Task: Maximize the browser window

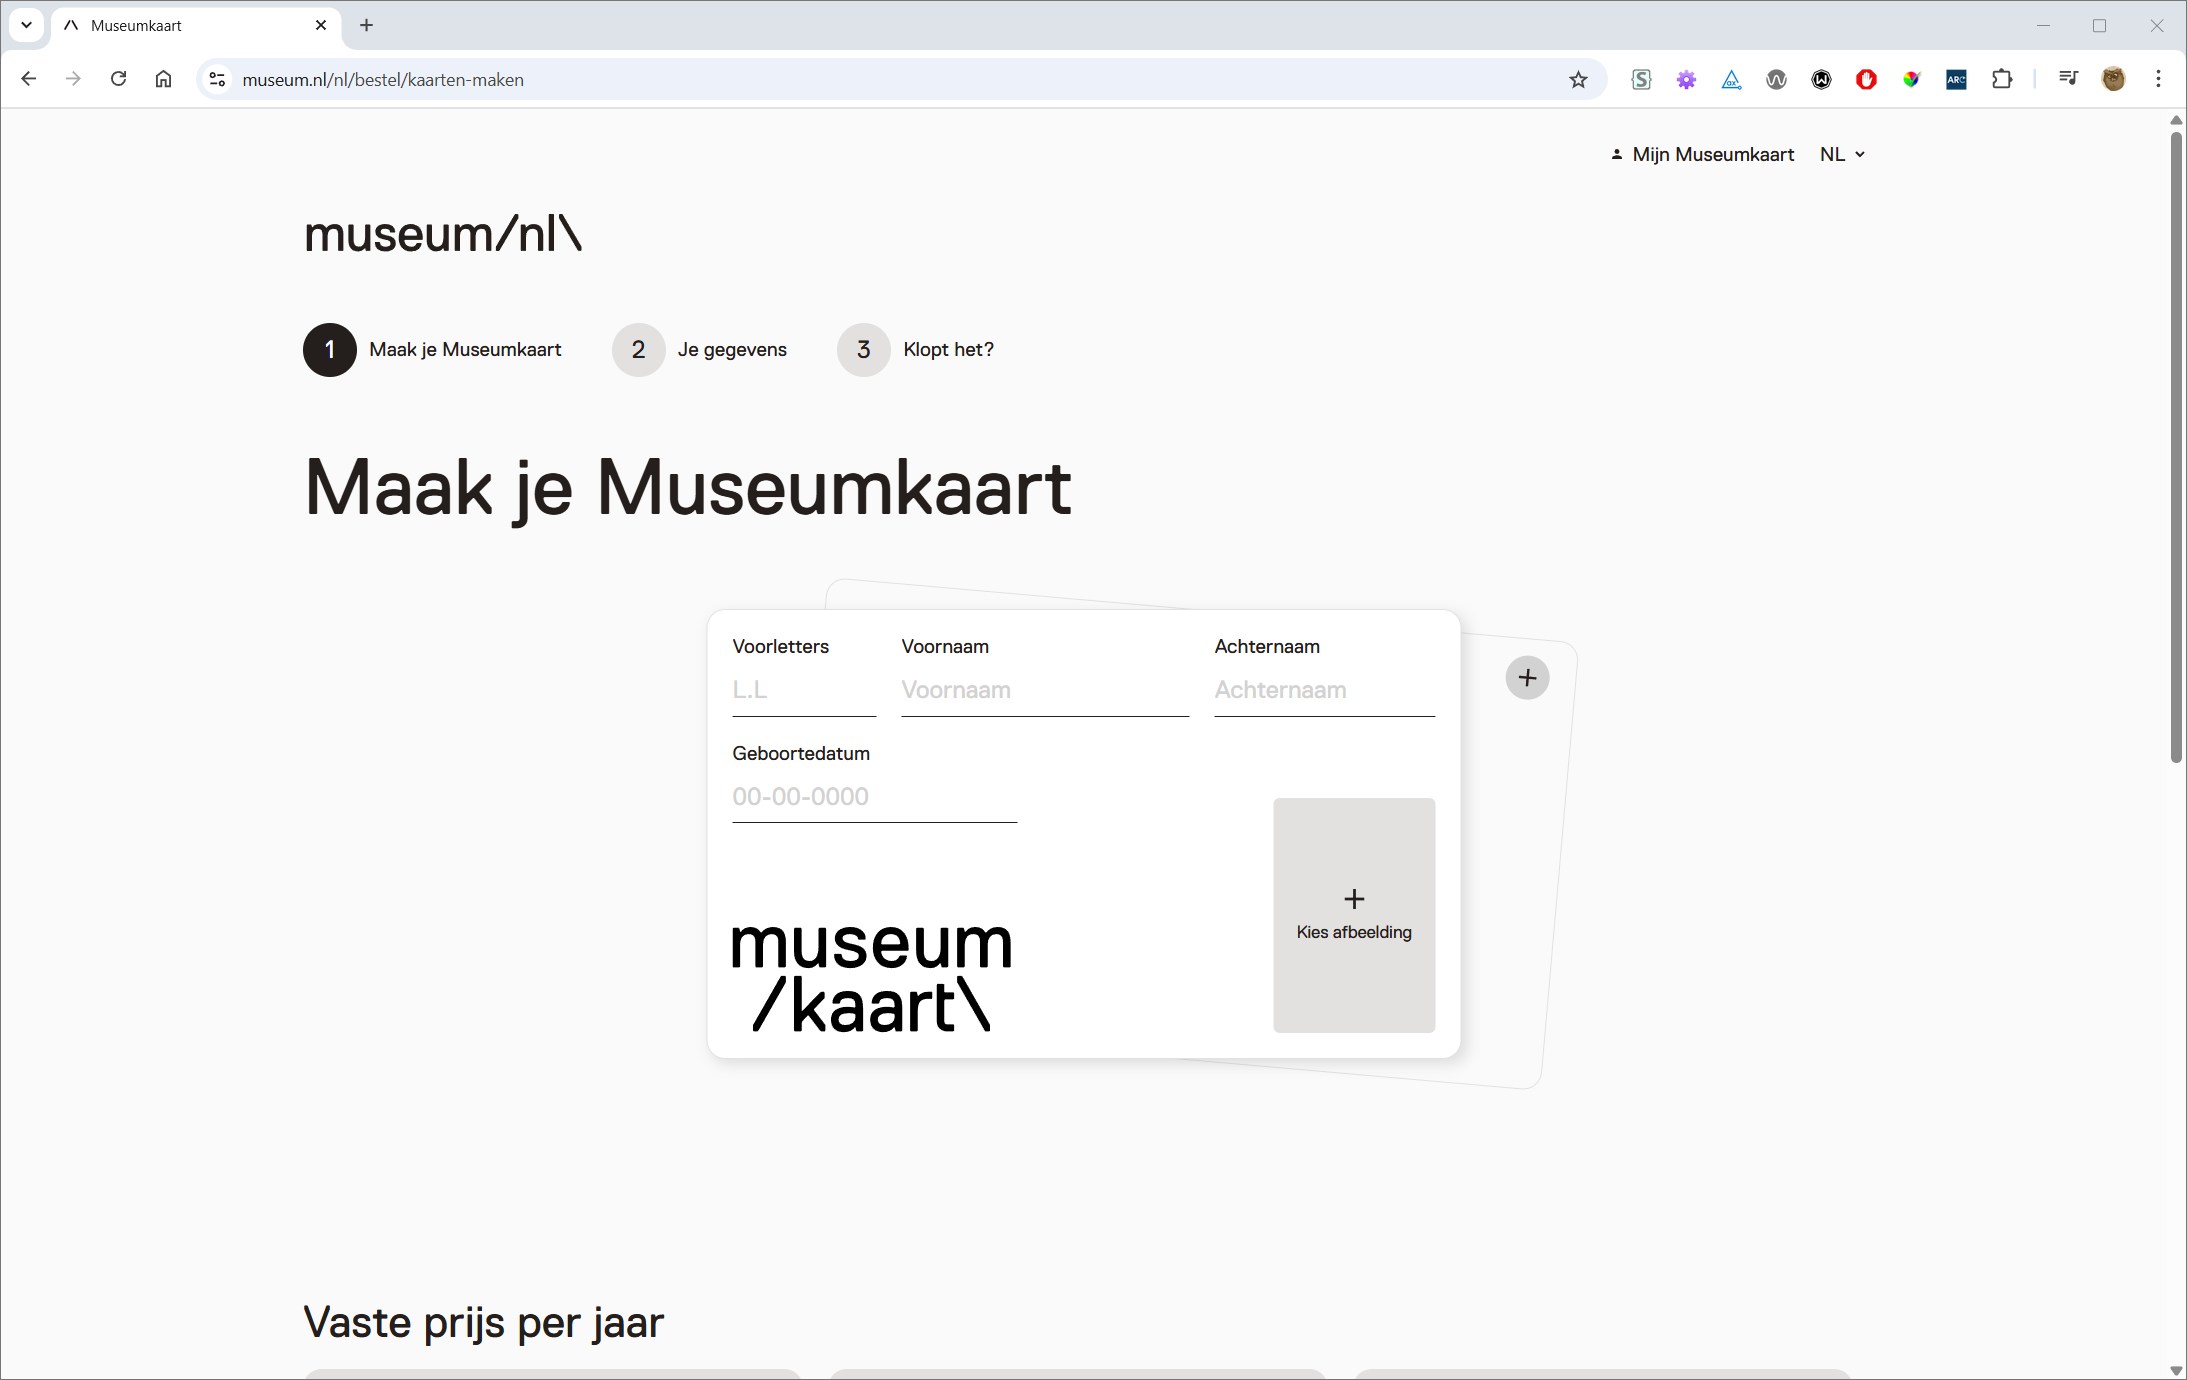Action: [2099, 25]
